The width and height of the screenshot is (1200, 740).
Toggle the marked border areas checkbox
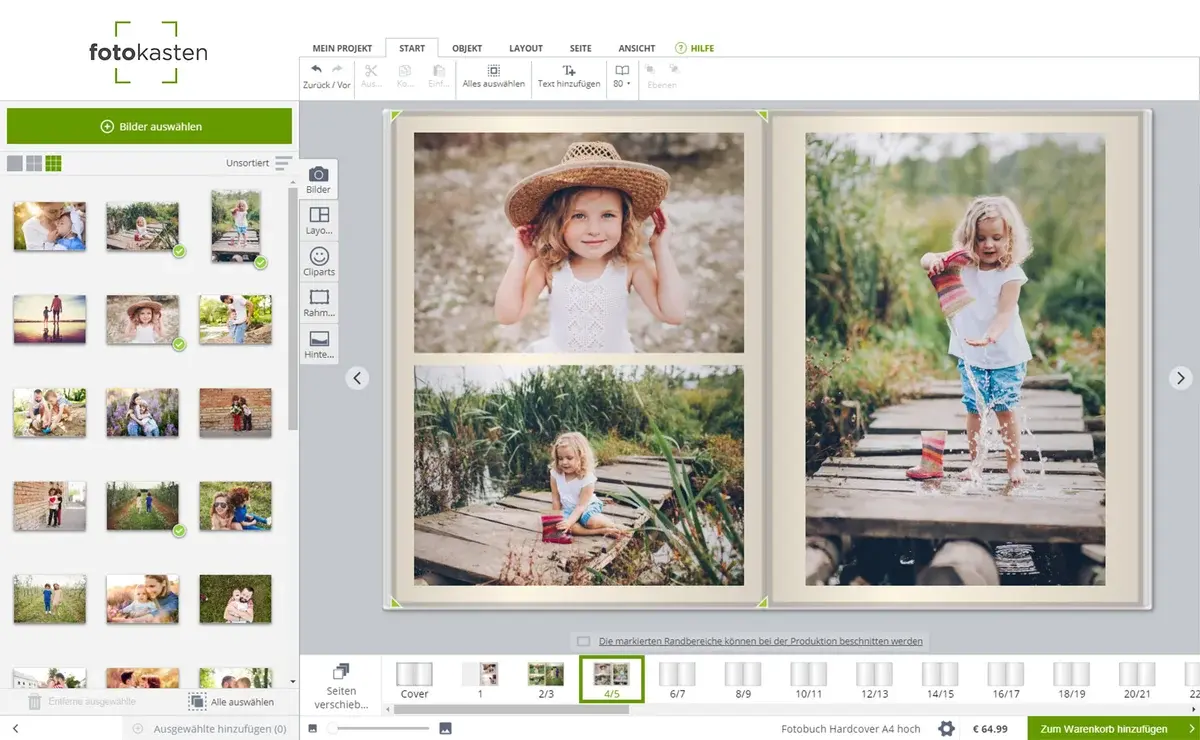pos(583,641)
